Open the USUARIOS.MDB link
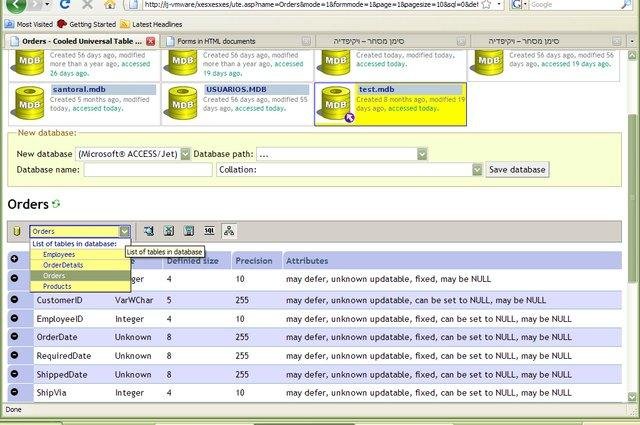The image size is (640, 425). click(236, 89)
